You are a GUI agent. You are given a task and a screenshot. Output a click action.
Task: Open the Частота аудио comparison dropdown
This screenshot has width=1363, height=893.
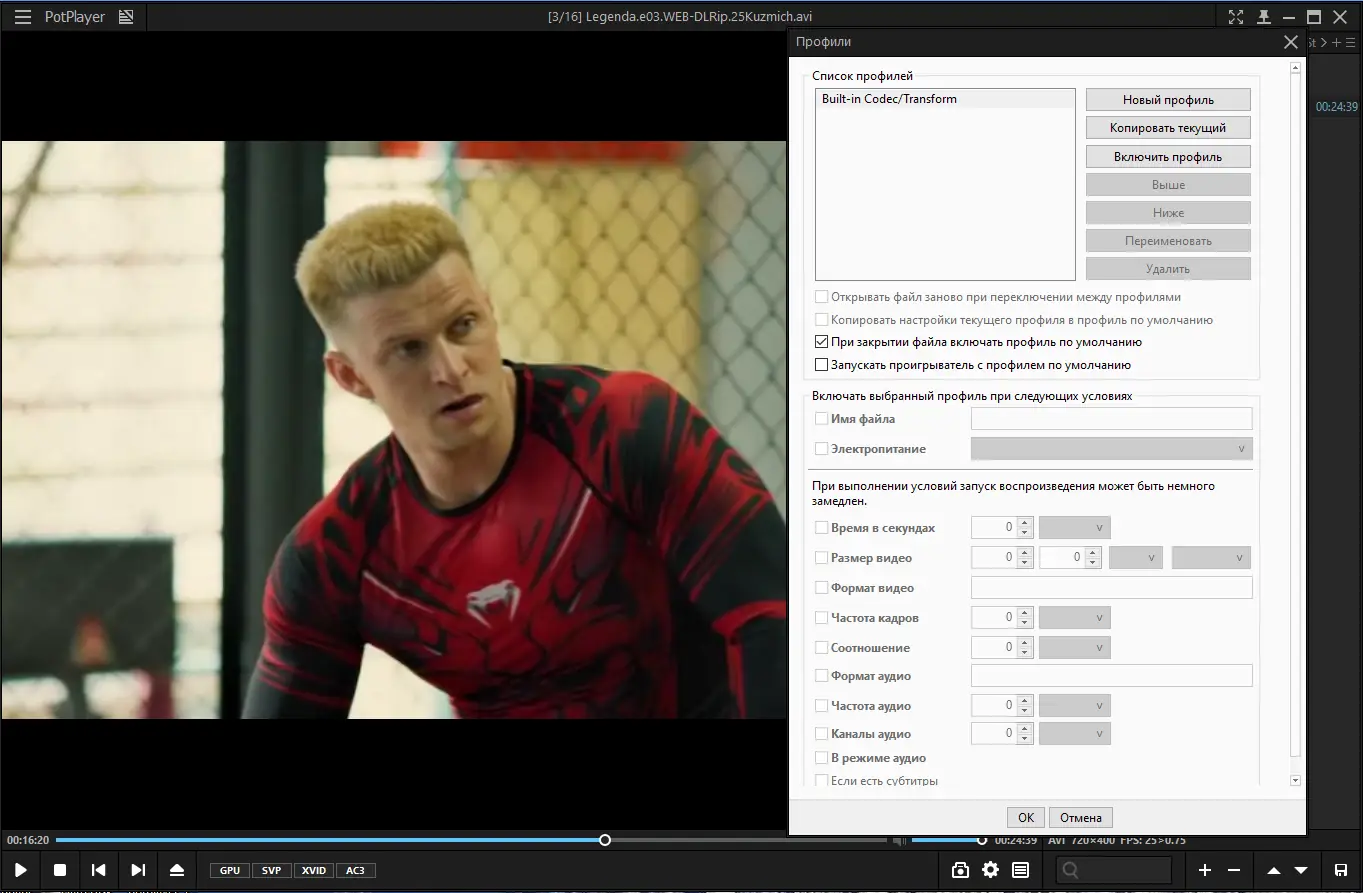point(1075,706)
